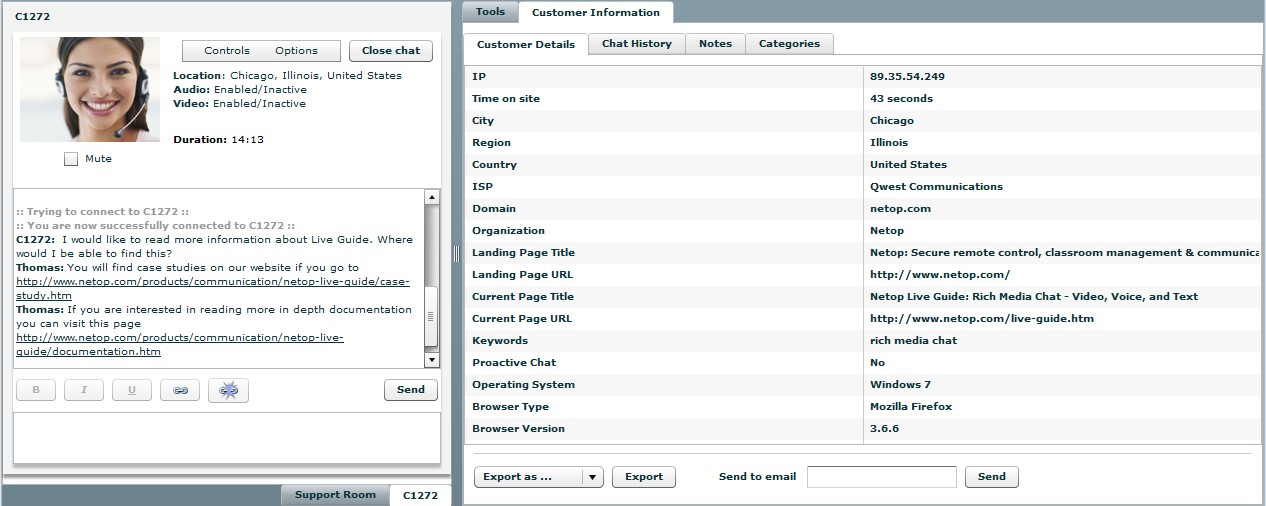Enable the Mute checkbox
The image size is (1266, 506).
pos(71,159)
